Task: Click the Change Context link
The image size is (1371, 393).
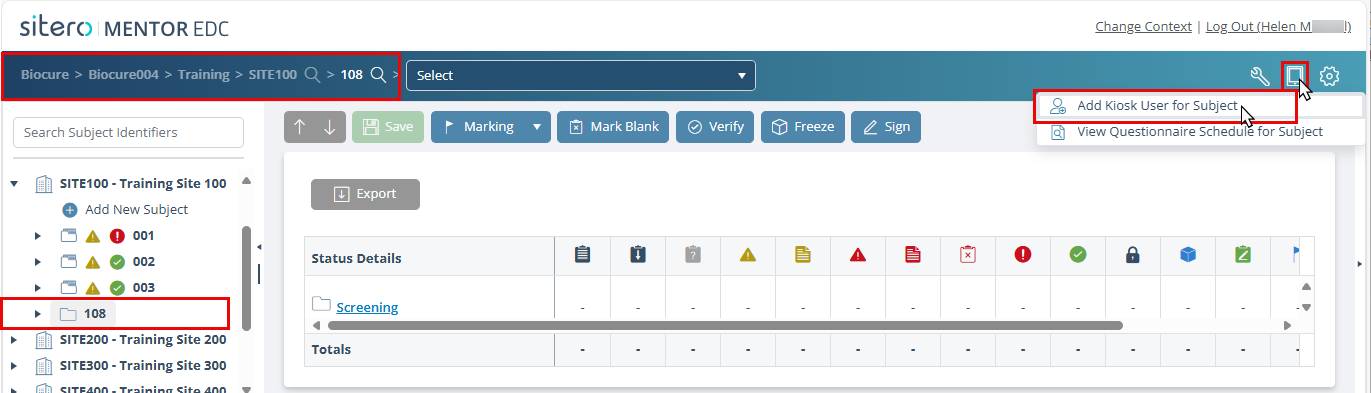Action: pos(1143,27)
